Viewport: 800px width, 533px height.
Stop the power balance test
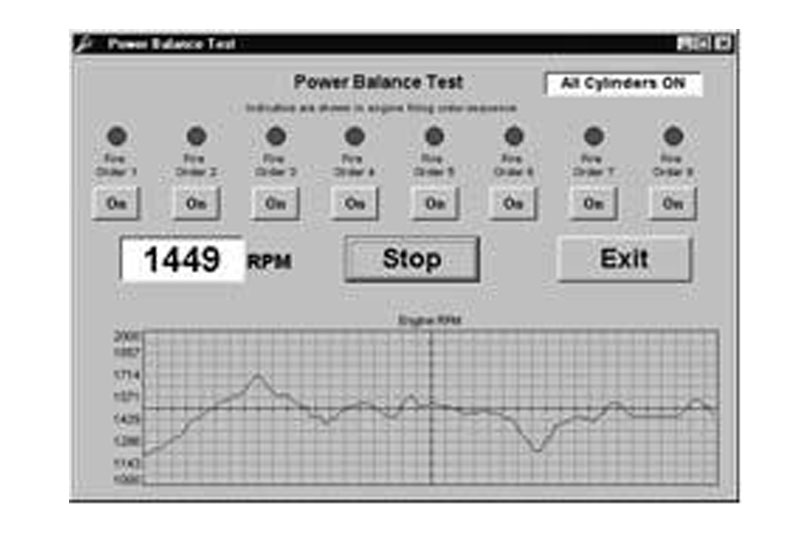412,259
